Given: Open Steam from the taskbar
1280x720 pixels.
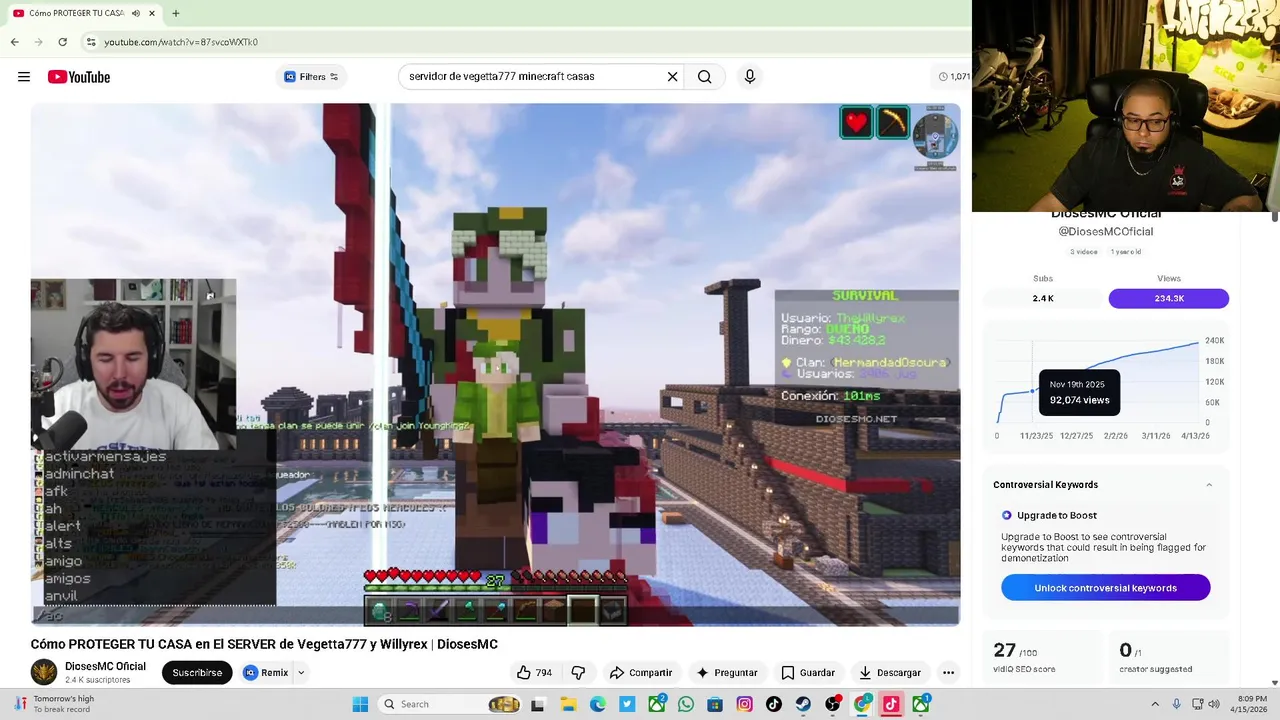Looking at the screenshot, I should pyautogui.click(x=804, y=704).
